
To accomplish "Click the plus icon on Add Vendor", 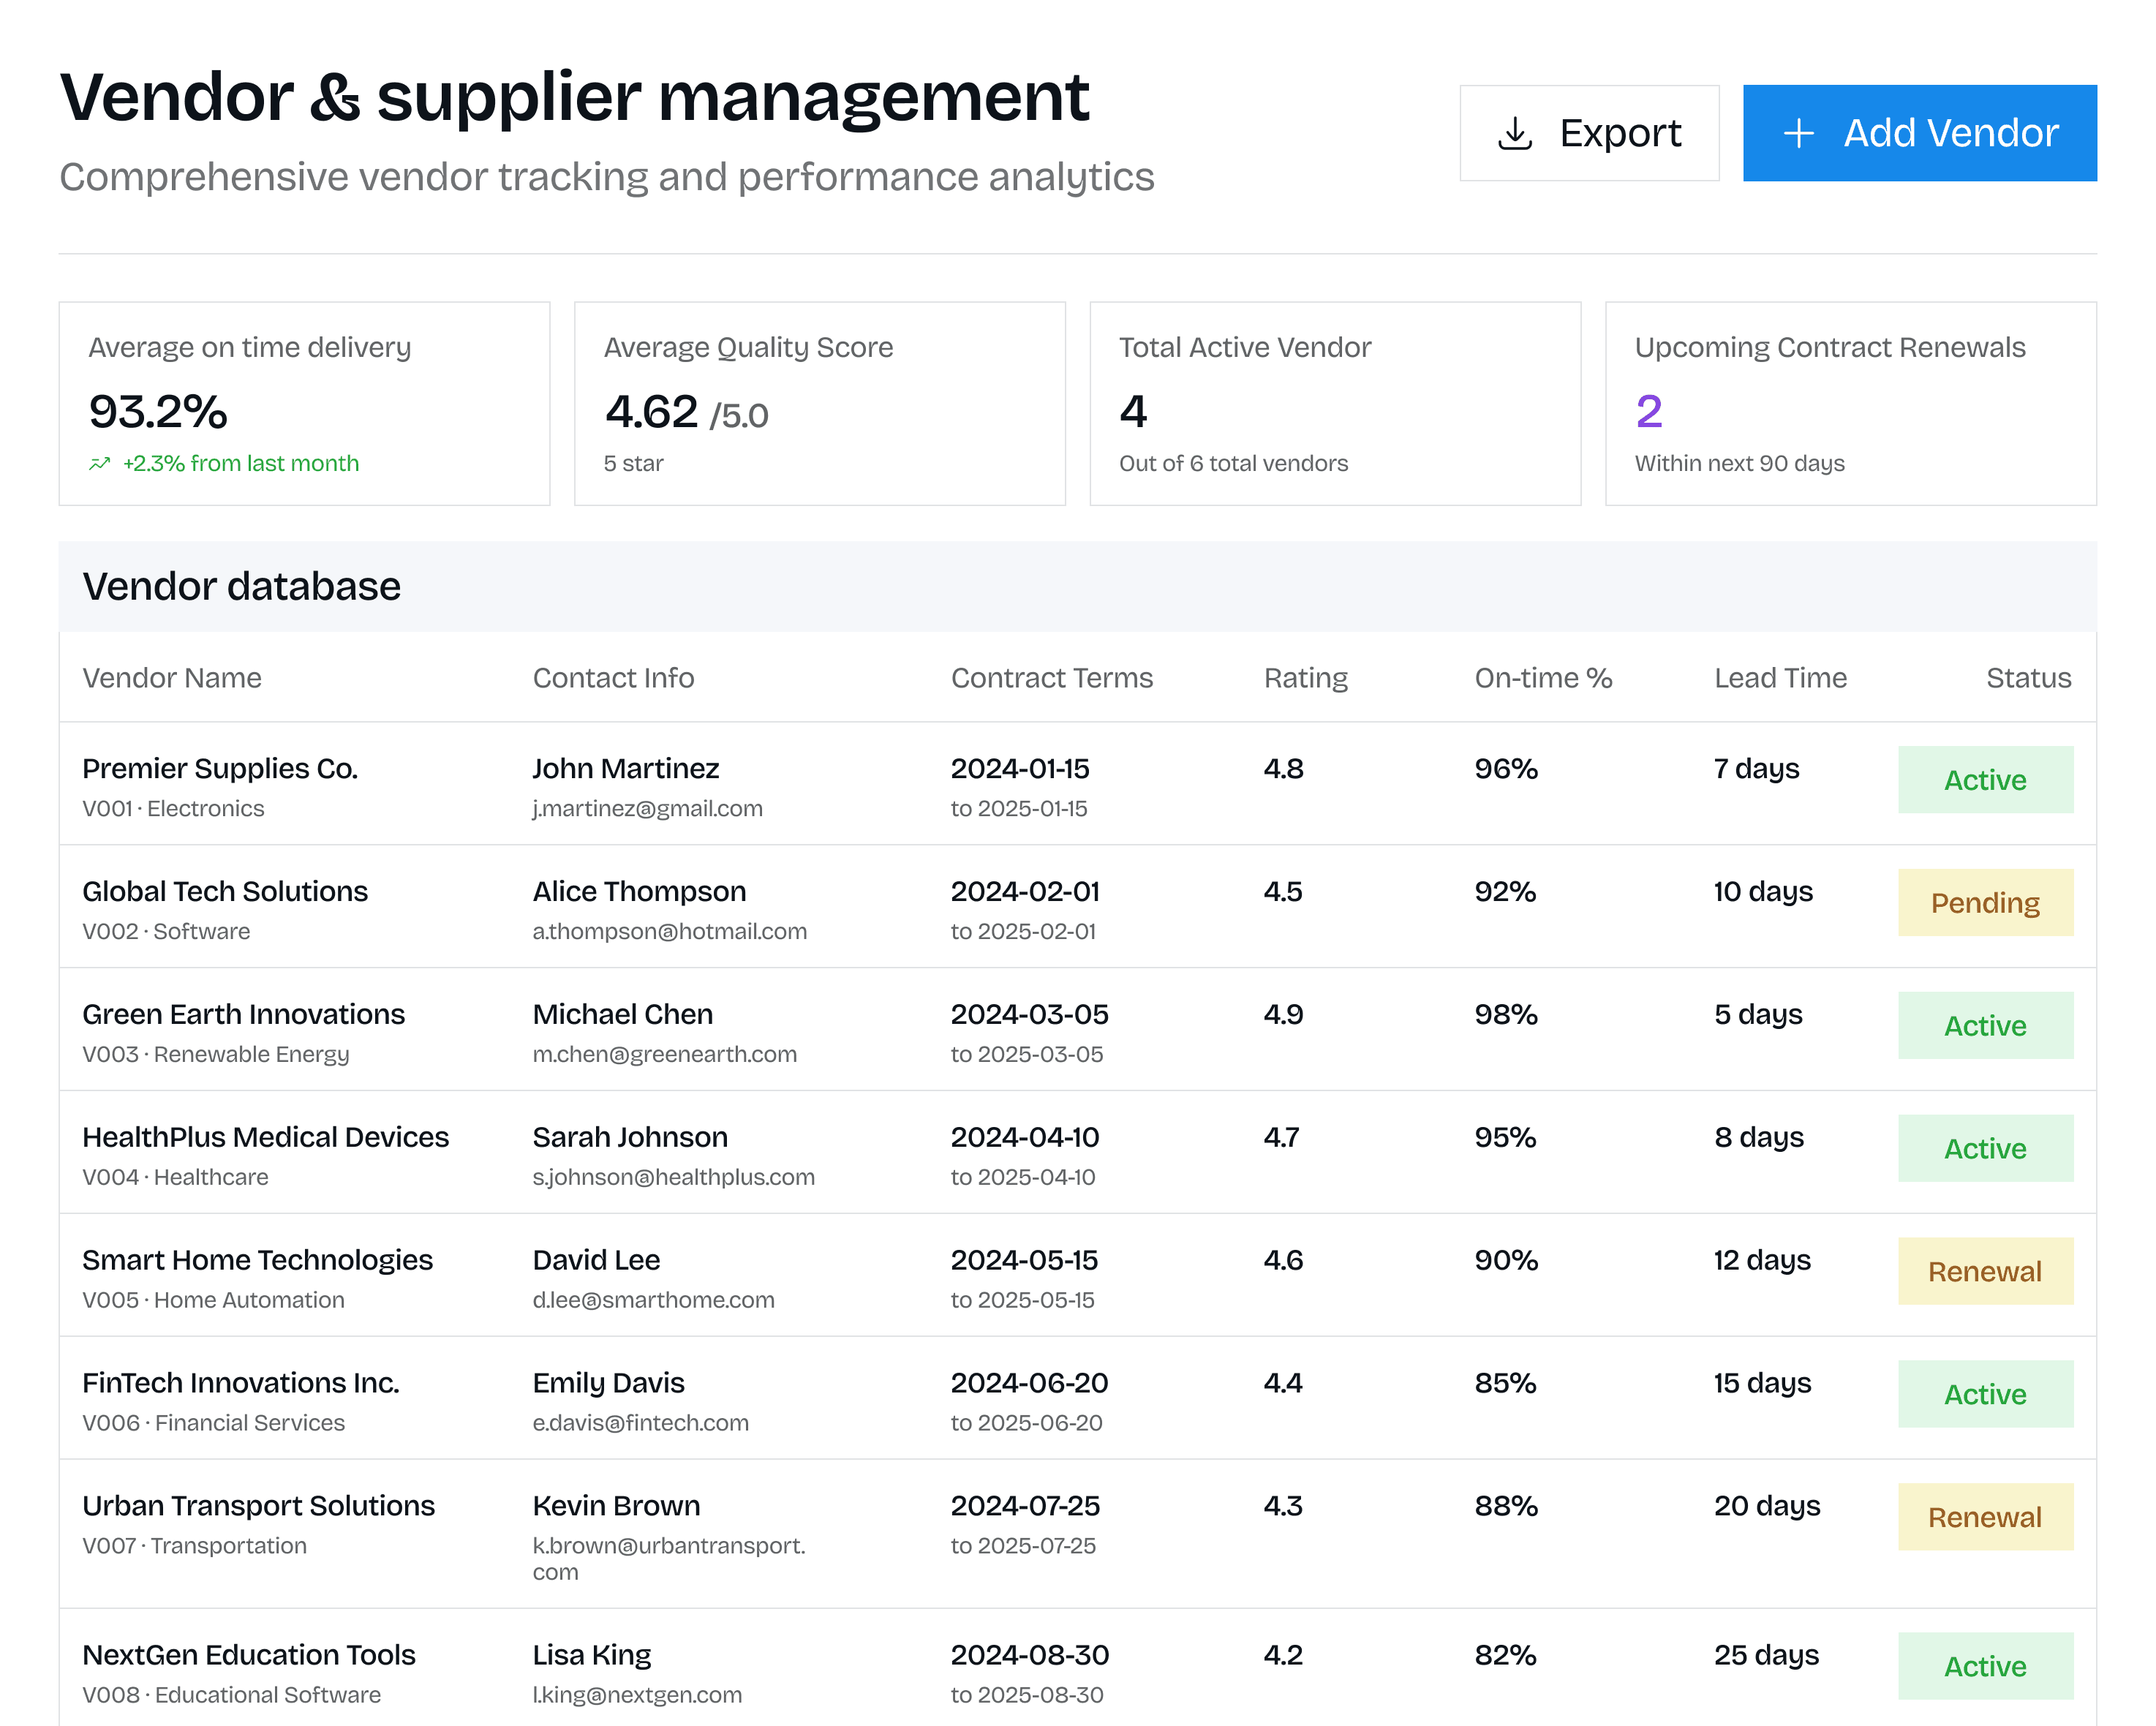I will pos(1798,133).
